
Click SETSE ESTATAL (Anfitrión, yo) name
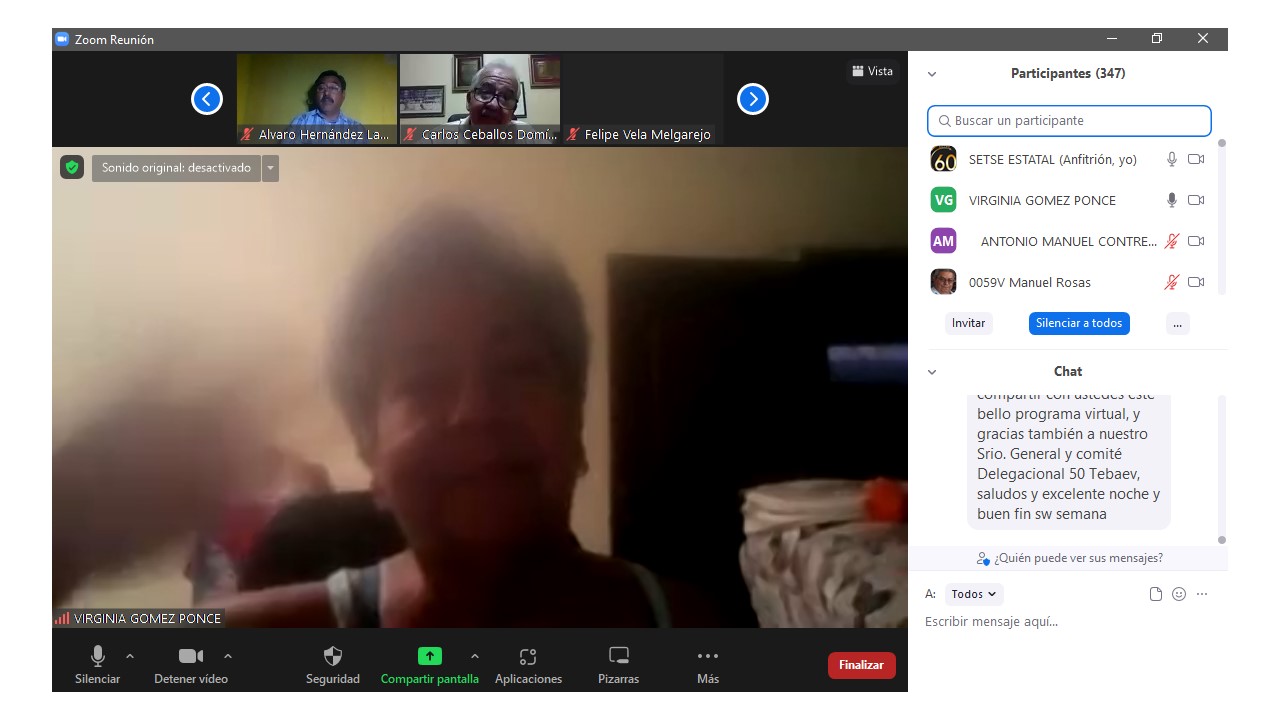pyautogui.click(x=1053, y=159)
